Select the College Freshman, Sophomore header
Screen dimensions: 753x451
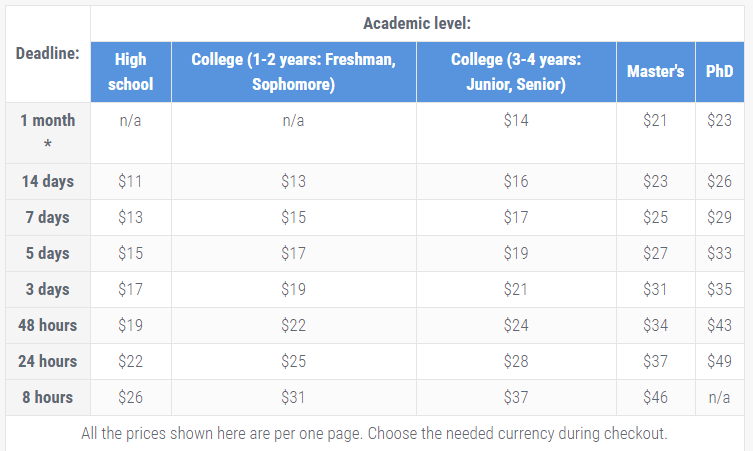[293, 72]
